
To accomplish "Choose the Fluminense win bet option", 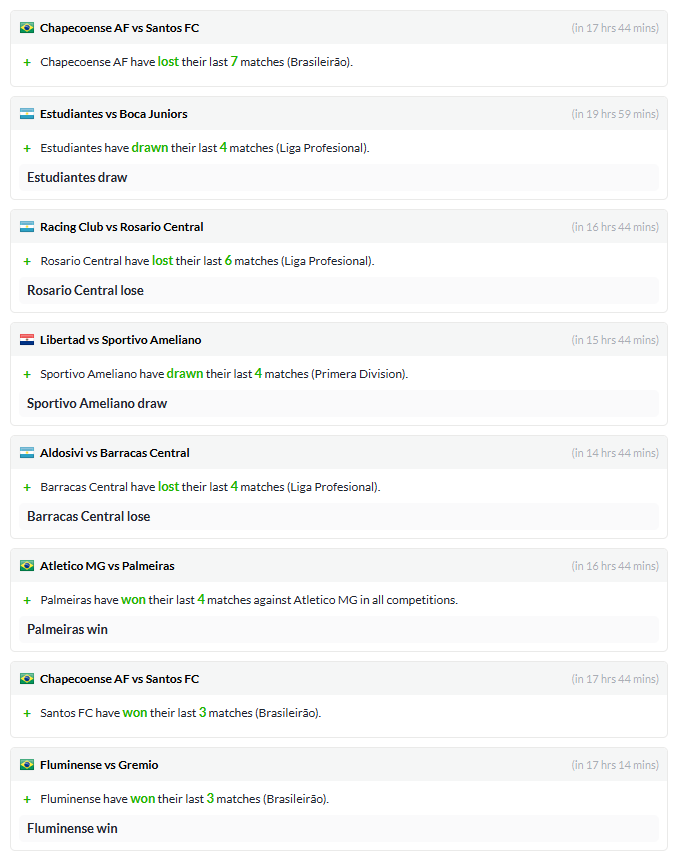I will [339, 829].
